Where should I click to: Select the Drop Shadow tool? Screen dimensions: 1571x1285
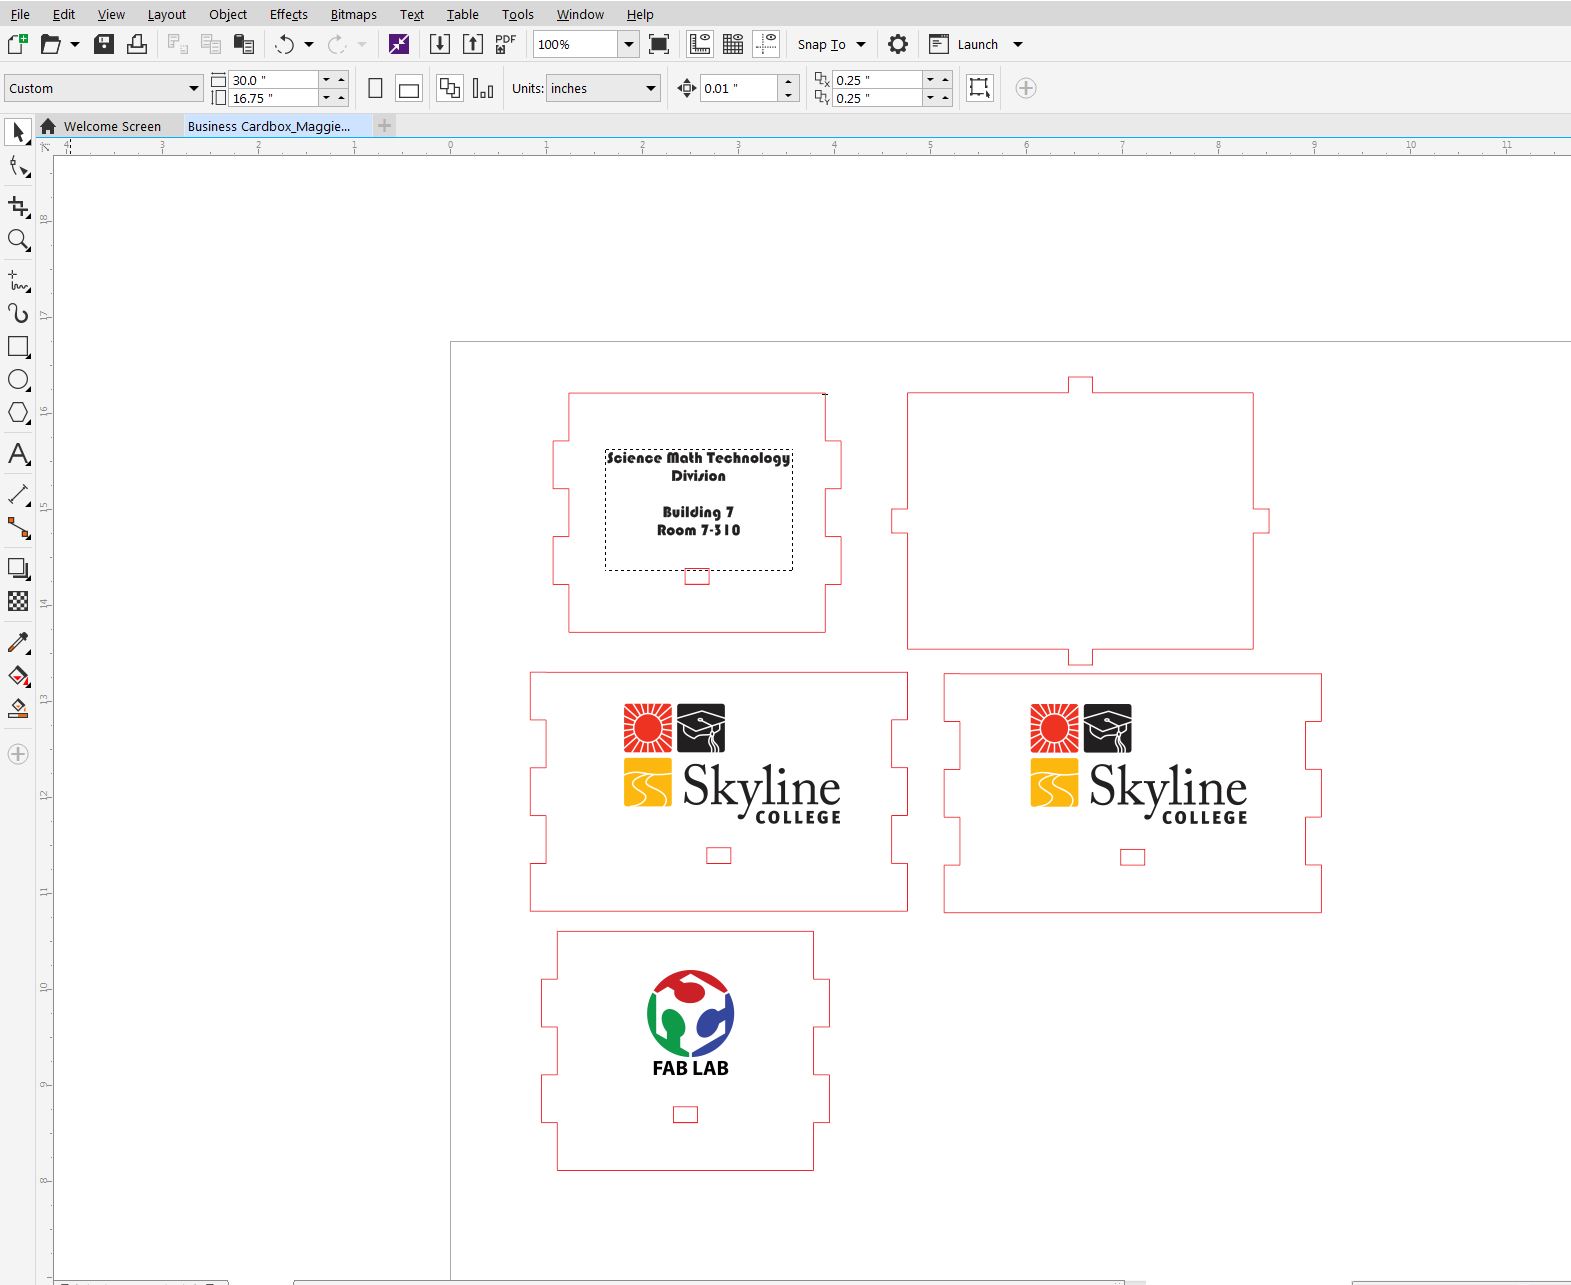tap(18, 568)
